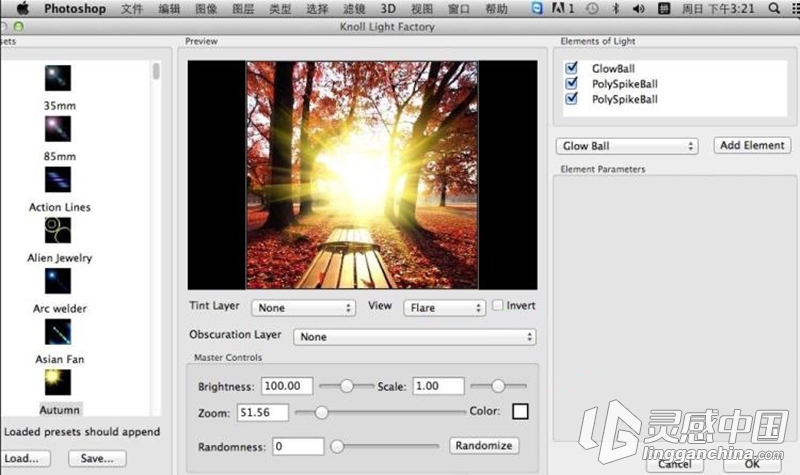800x475 pixels.
Task: Open the 滤镜 menu
Action: coord(354,8)
